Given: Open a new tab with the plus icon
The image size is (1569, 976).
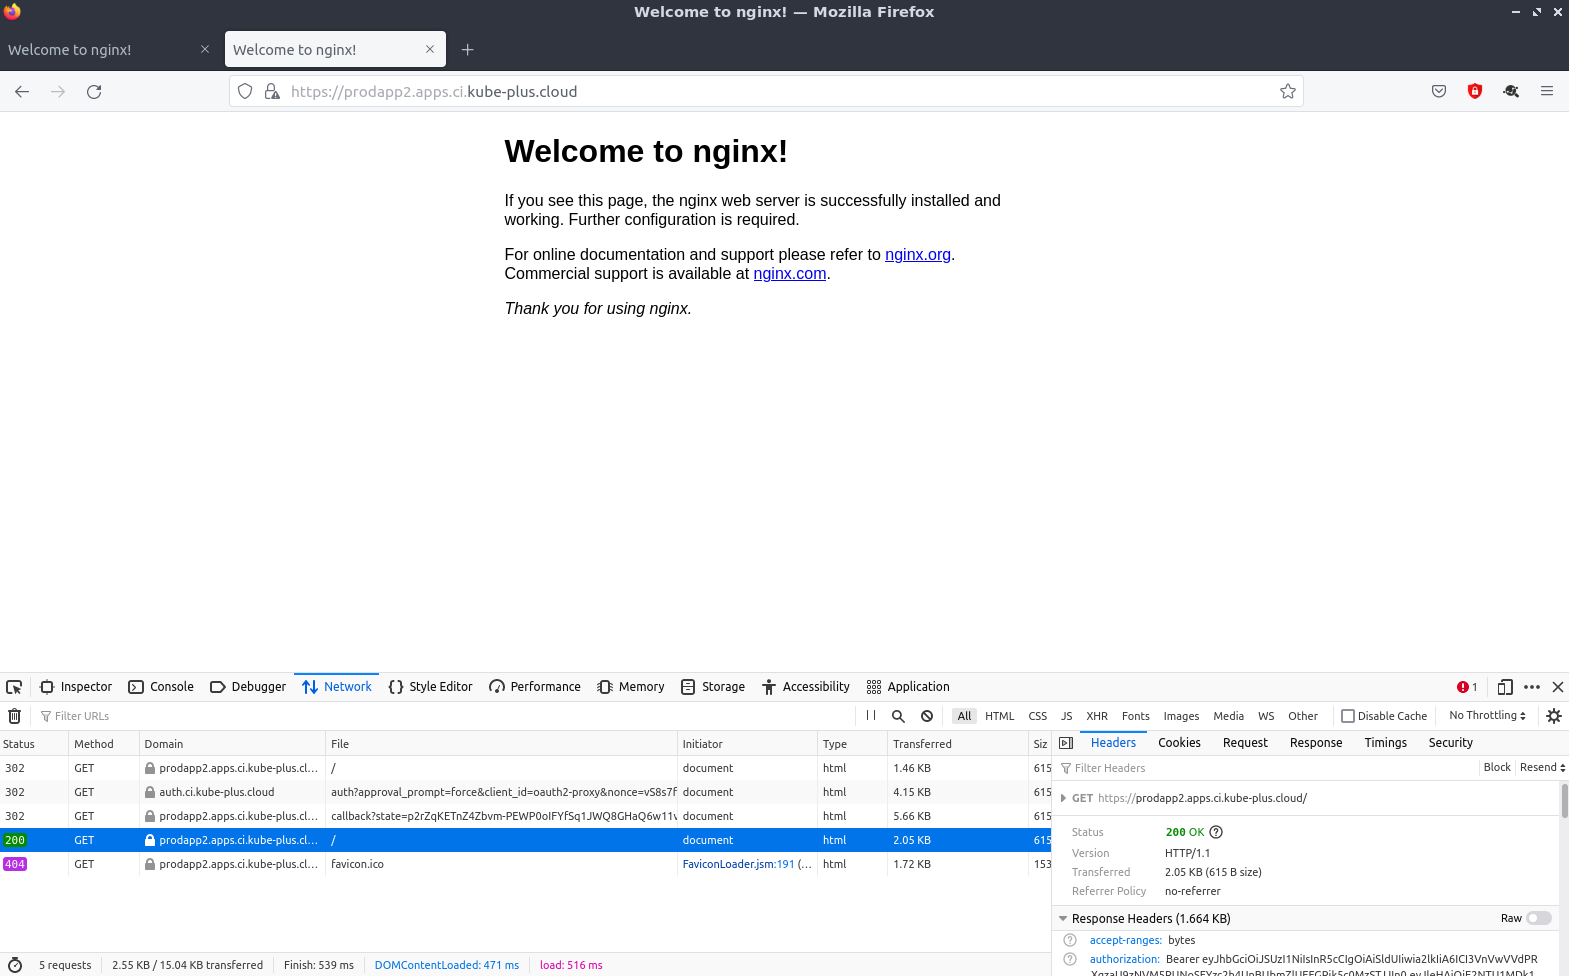Looking at the screenshot, I should 467,50.
